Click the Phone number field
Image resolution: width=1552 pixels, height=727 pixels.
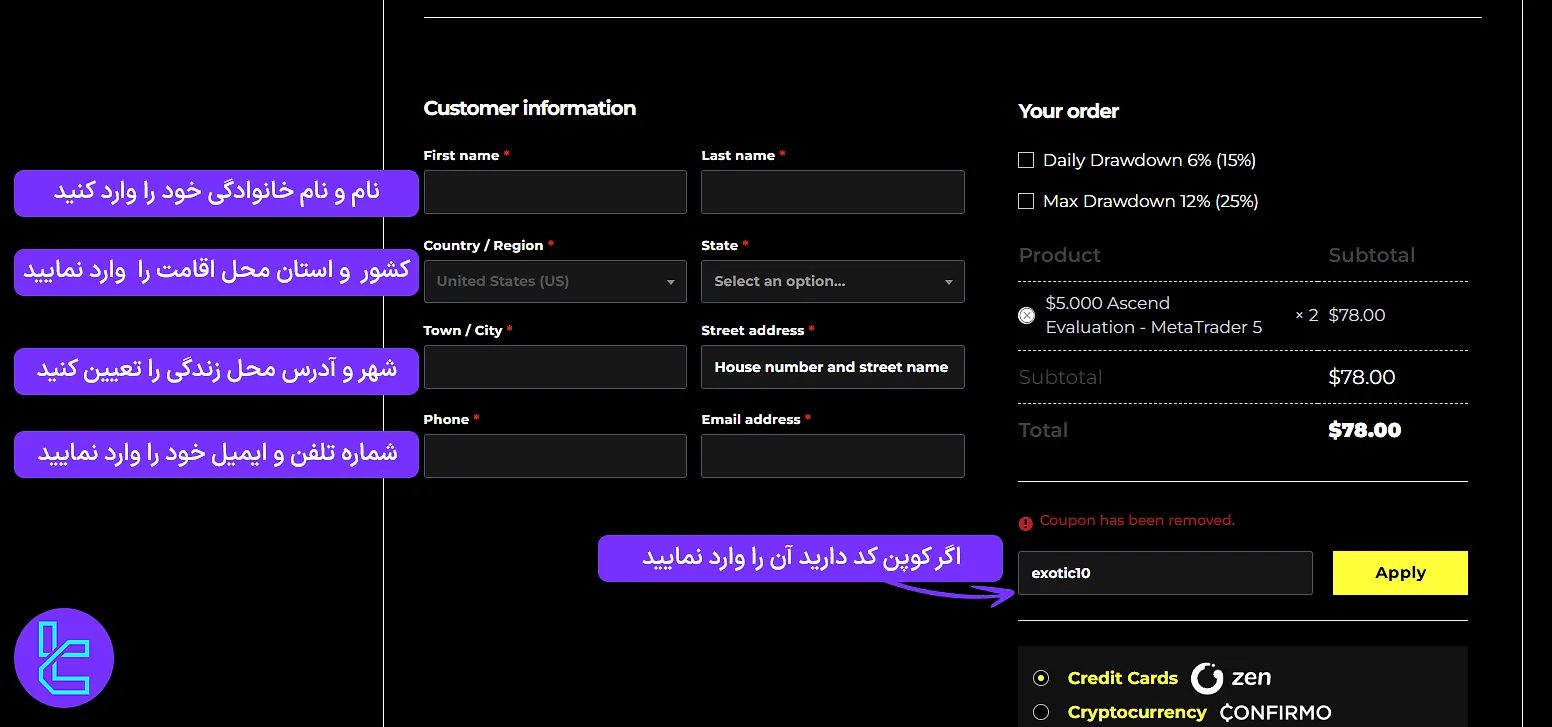click(554, 455)
